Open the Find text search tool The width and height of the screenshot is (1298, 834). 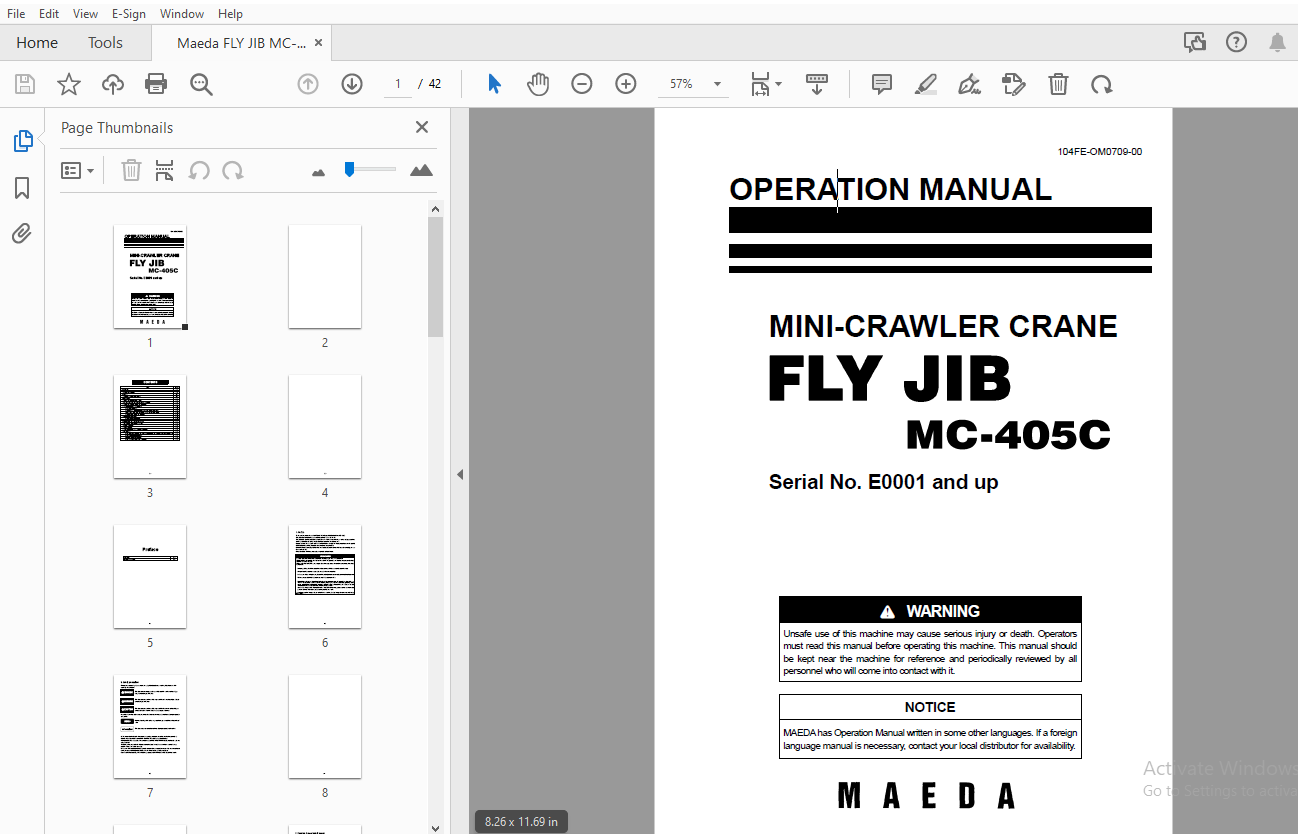point(201,84)
